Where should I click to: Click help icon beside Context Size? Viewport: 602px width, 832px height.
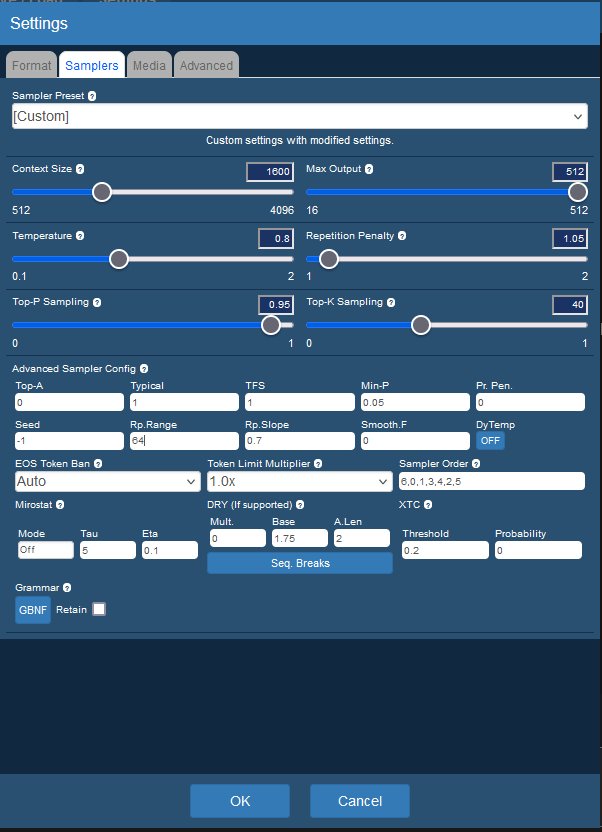[80, 170]
